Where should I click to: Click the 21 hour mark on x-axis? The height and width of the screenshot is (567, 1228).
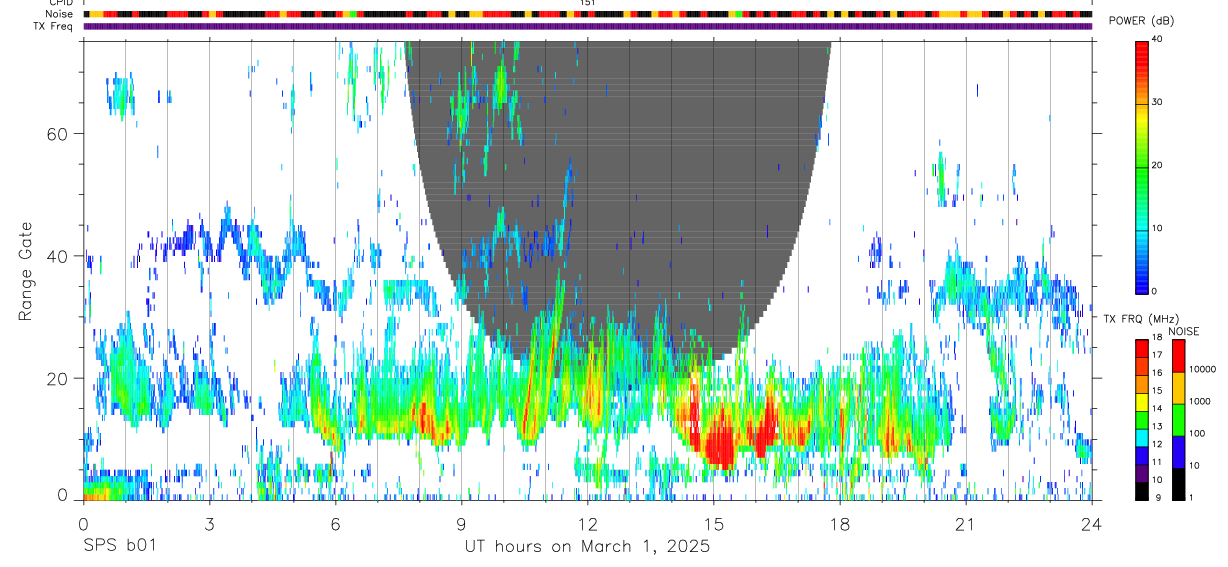(965, 524)
